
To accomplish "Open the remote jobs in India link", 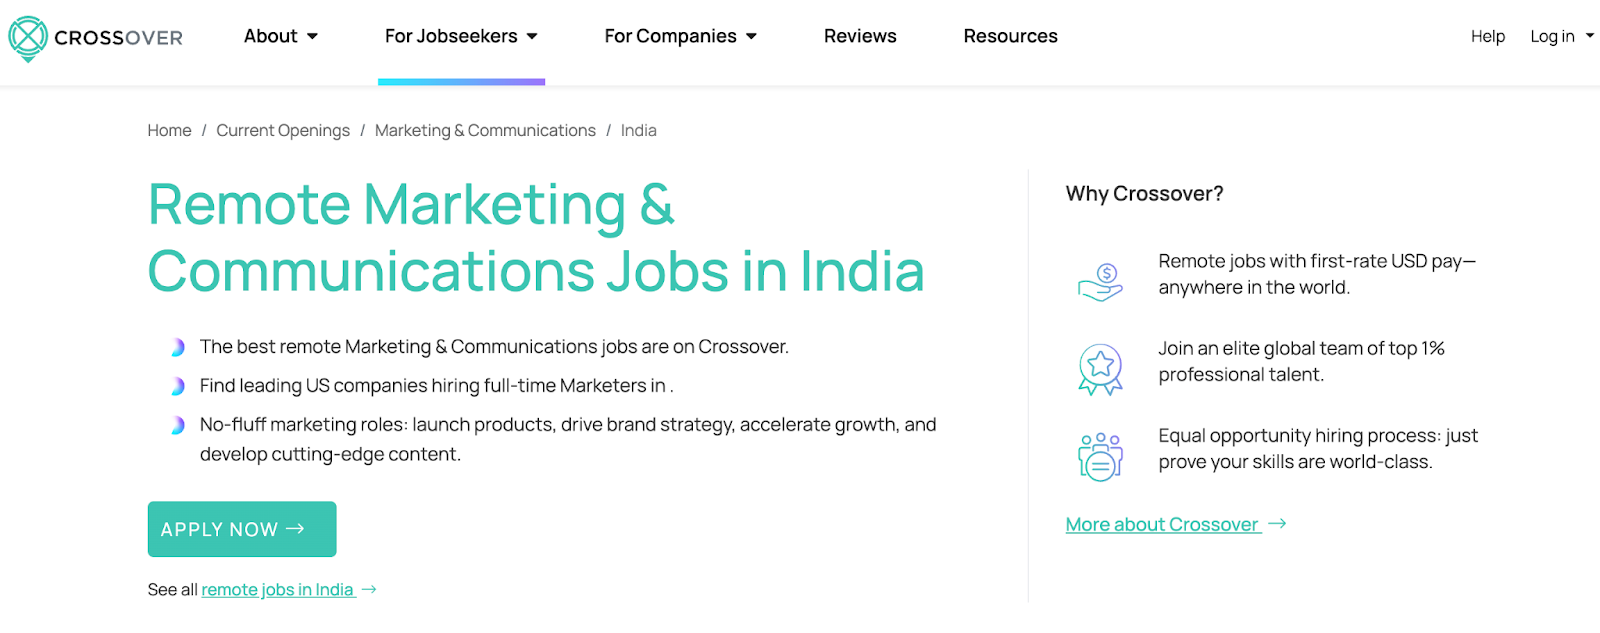I will coord(277,590).
